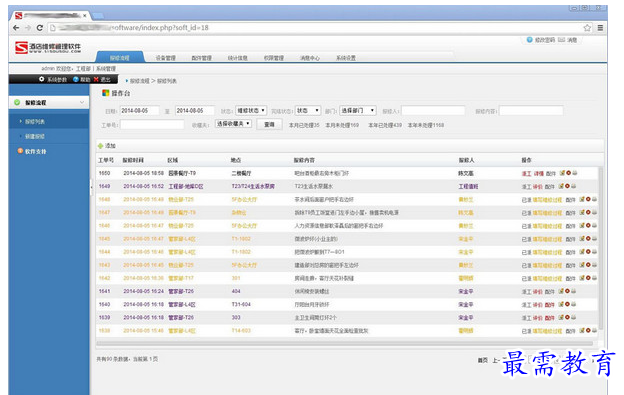Click the 报修人 input field
Viewport: 624px width, 395px height.
(x=433, y=111)
